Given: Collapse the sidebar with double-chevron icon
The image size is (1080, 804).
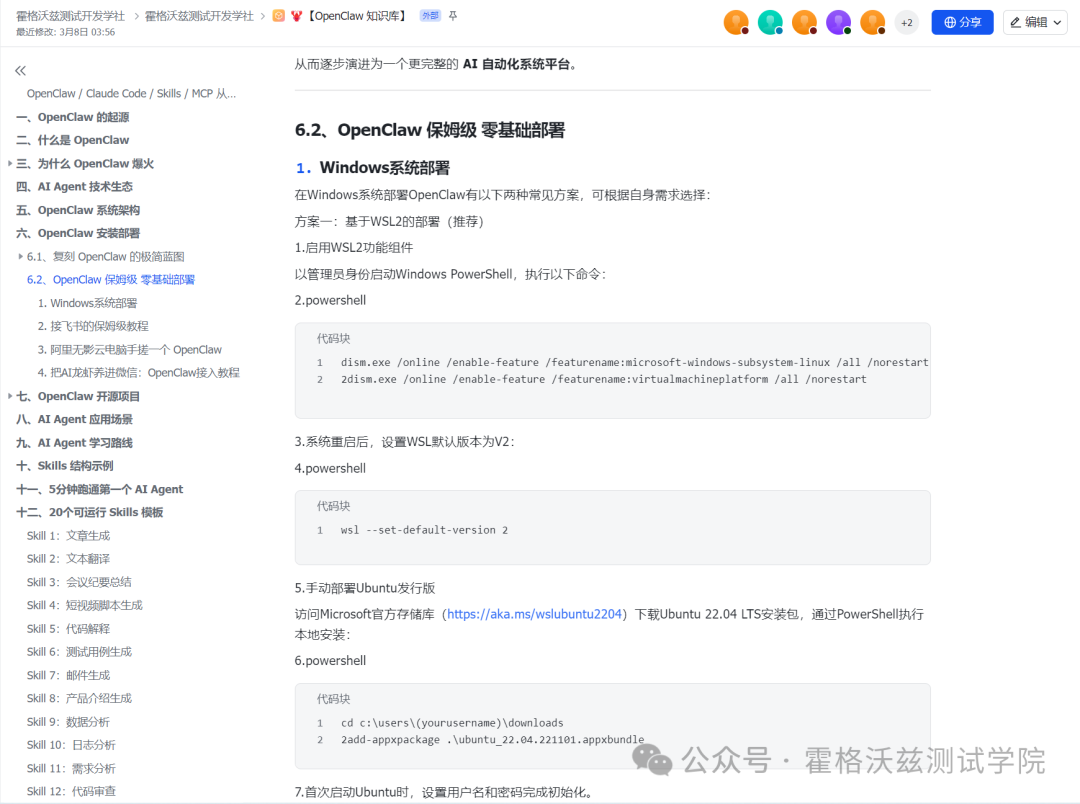Looking at the screenshot, I should (21, 70).
